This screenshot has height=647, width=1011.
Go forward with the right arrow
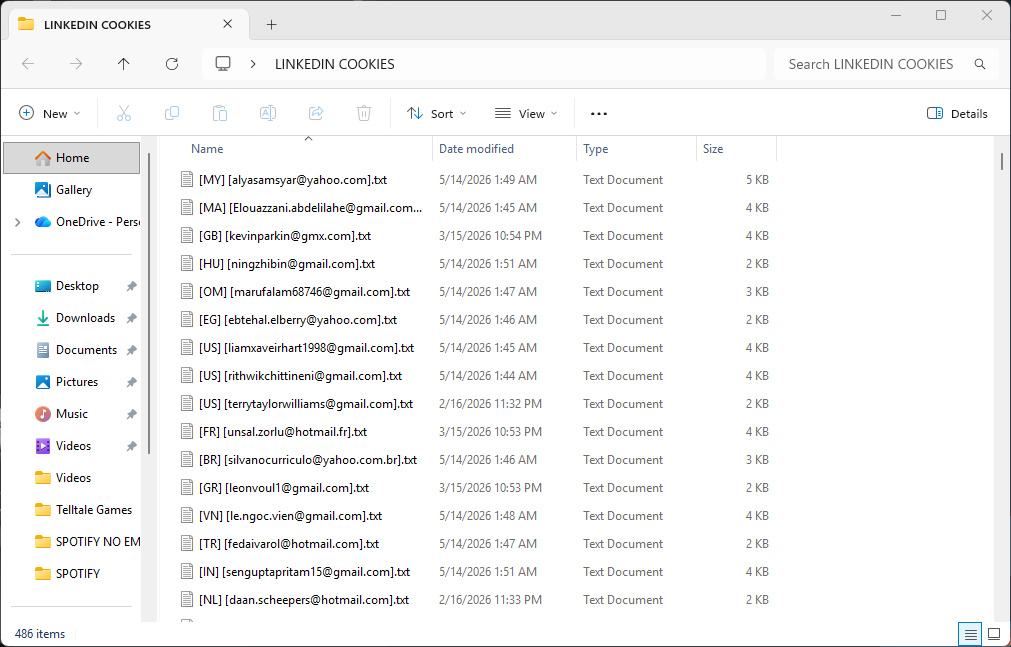76,64
